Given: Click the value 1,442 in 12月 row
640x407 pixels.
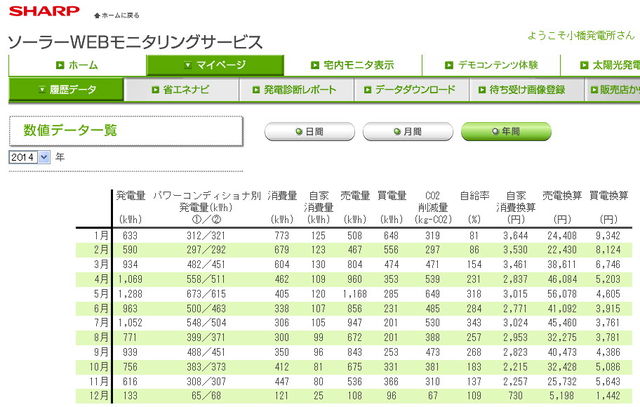Looking at the screenshot, I should tap(608, 396).
